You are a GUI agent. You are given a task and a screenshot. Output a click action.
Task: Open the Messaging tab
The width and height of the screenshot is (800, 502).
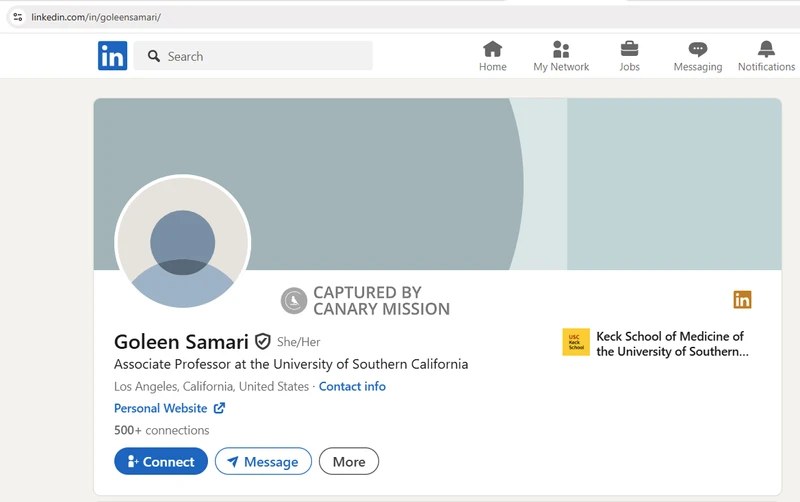[697, 56]
